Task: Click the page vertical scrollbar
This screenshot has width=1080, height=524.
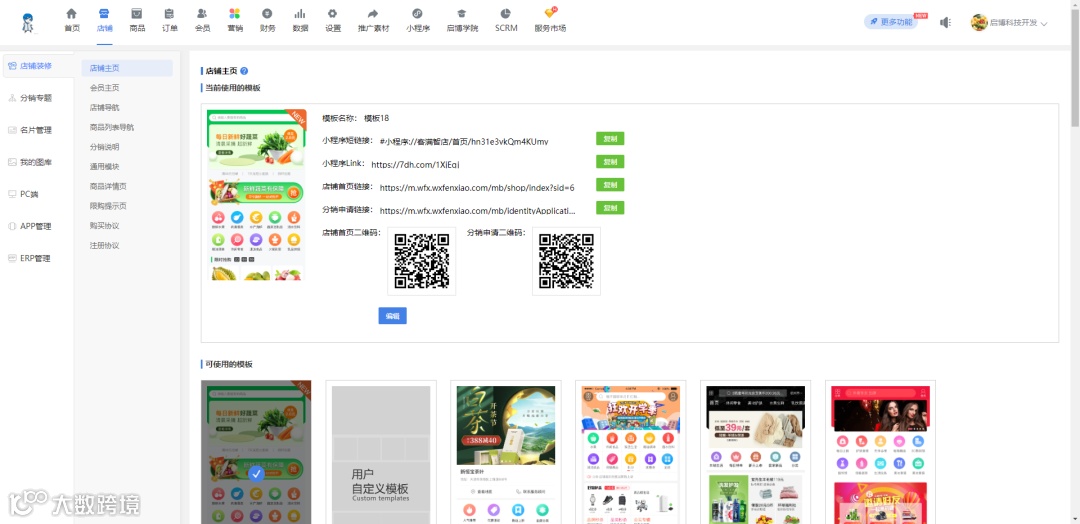Action: point(1075,69)
